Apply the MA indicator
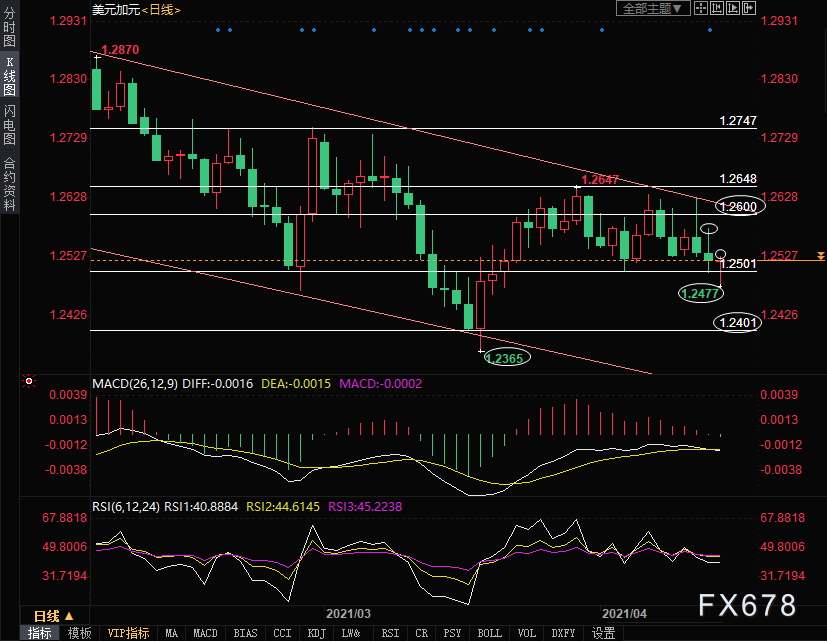Screen dimensions: 827x641 coord(171,633)
